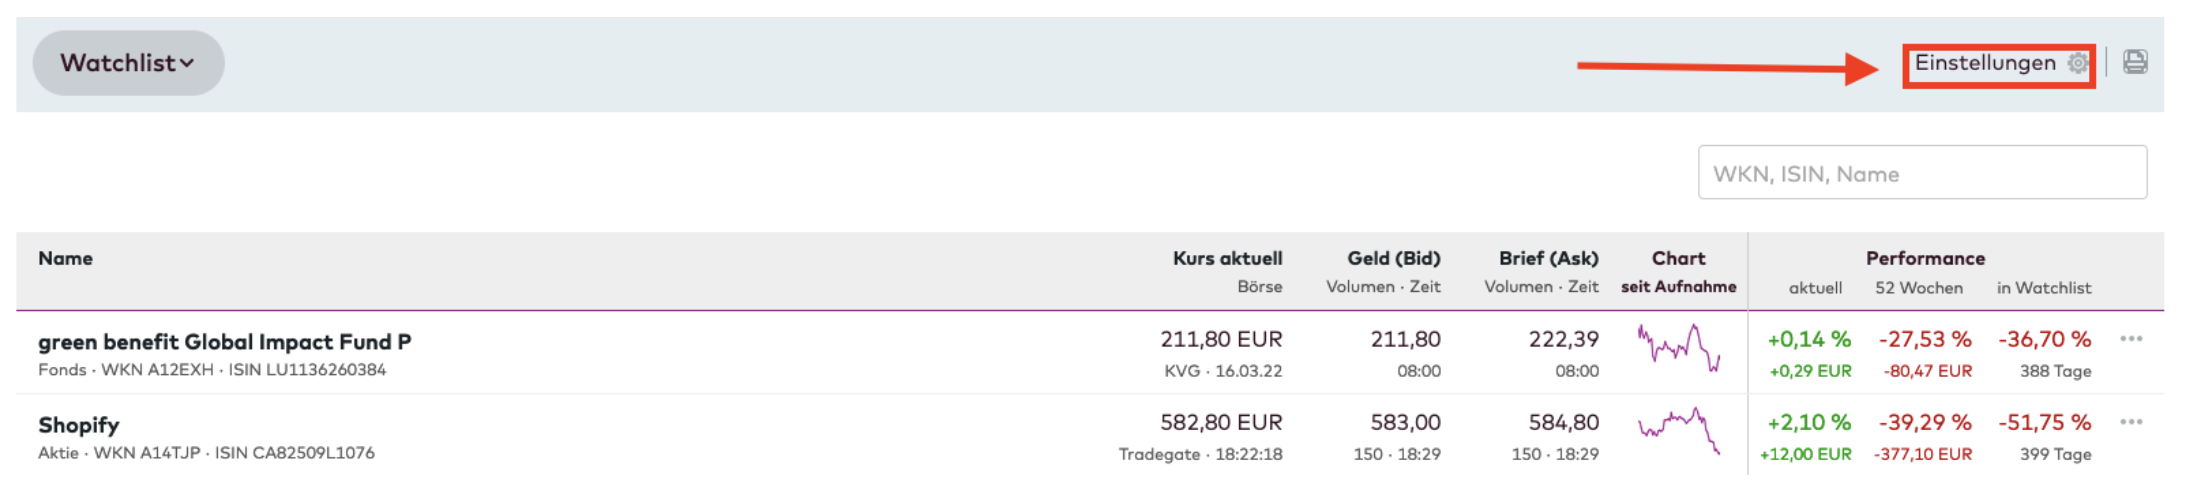
Task: Change chart period 'seit Aufnahme'
Action: tap(1678, 287)
